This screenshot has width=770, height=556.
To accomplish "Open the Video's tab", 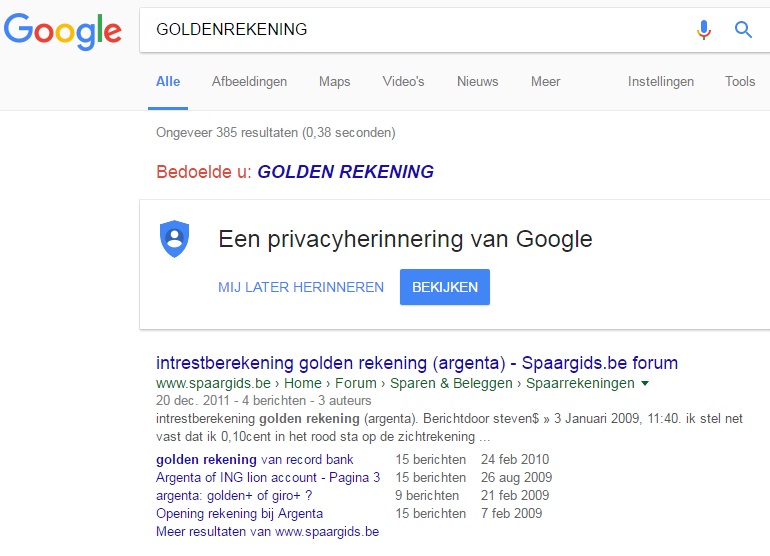I will pyautogui.click(x=403, y=82).
